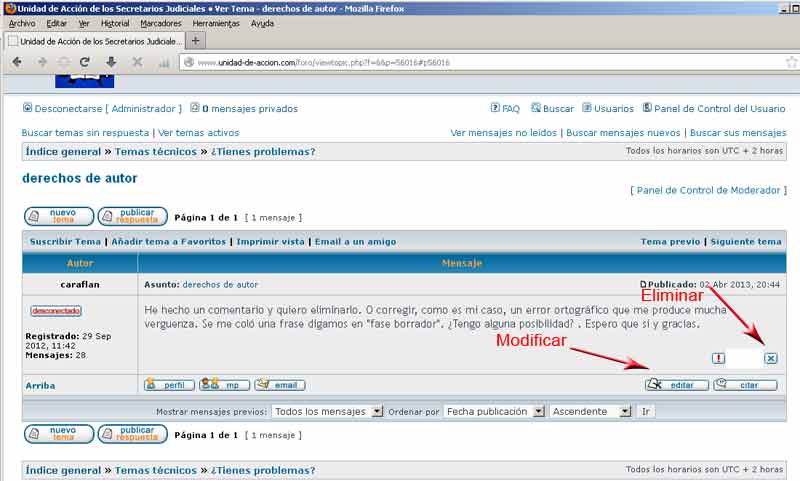Send private message via mp button
This screenshot has height=481, width=800.
coord(224,385)
